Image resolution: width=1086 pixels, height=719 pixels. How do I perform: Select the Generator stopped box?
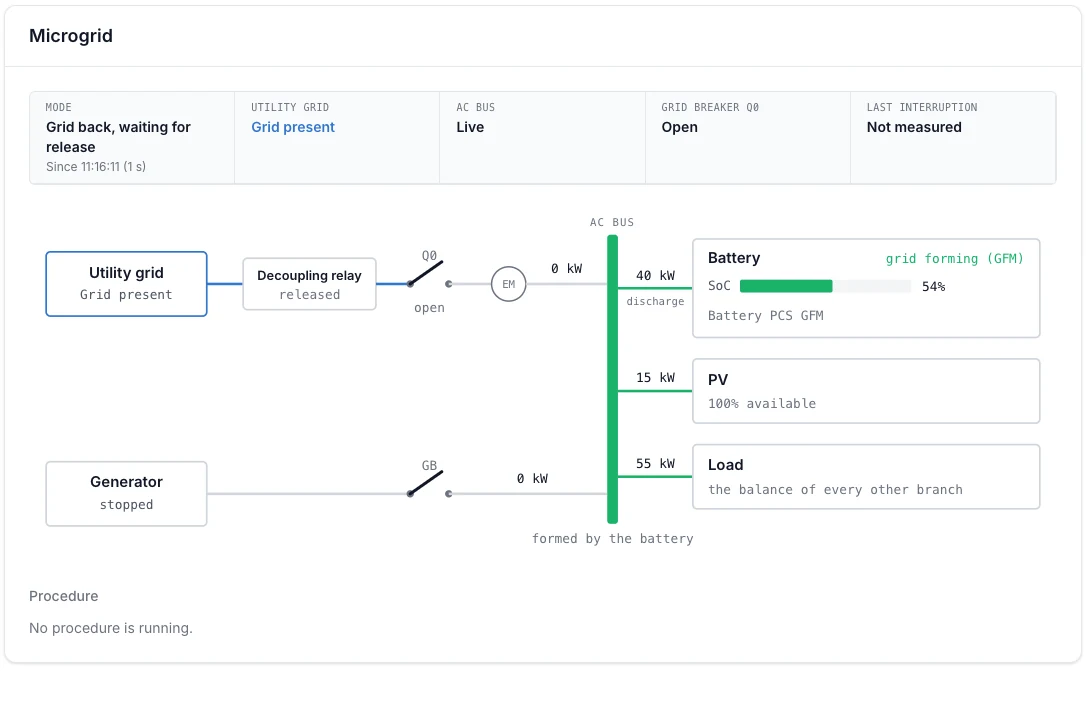tap(126, 494)
